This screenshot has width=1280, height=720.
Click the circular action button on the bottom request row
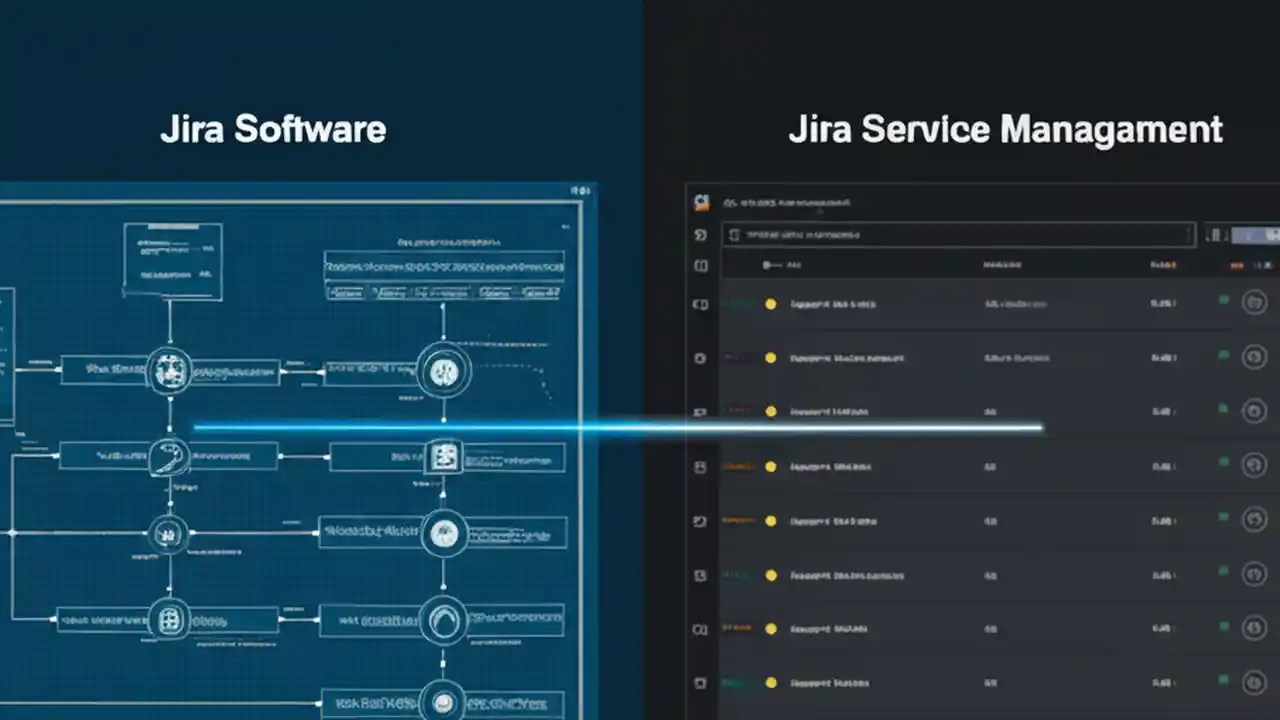1254,684
